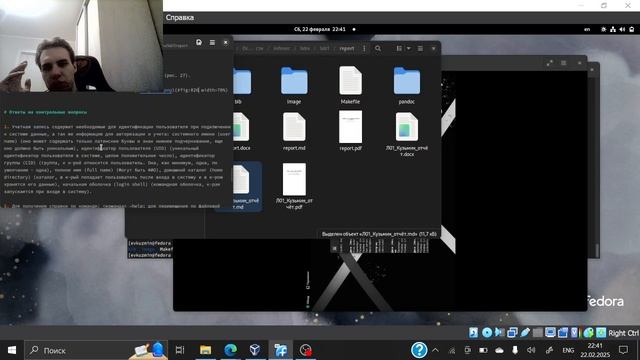This screenshot has height=360, width=640.
Task: Click VirtualBox mouse integration globe icon
Action: coord(588,333)
